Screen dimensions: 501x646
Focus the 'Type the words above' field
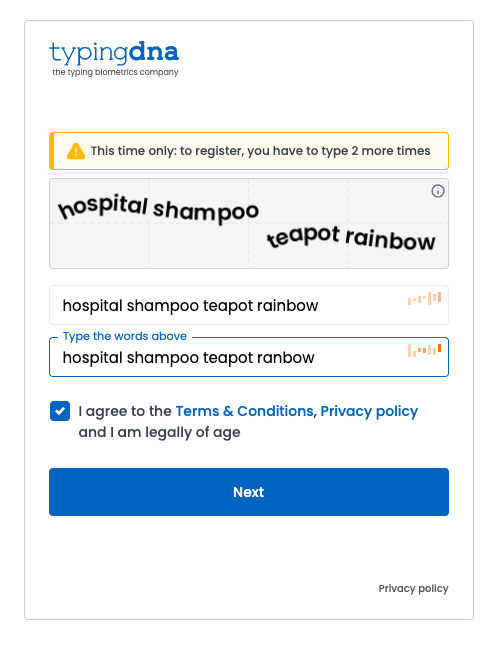249,357
